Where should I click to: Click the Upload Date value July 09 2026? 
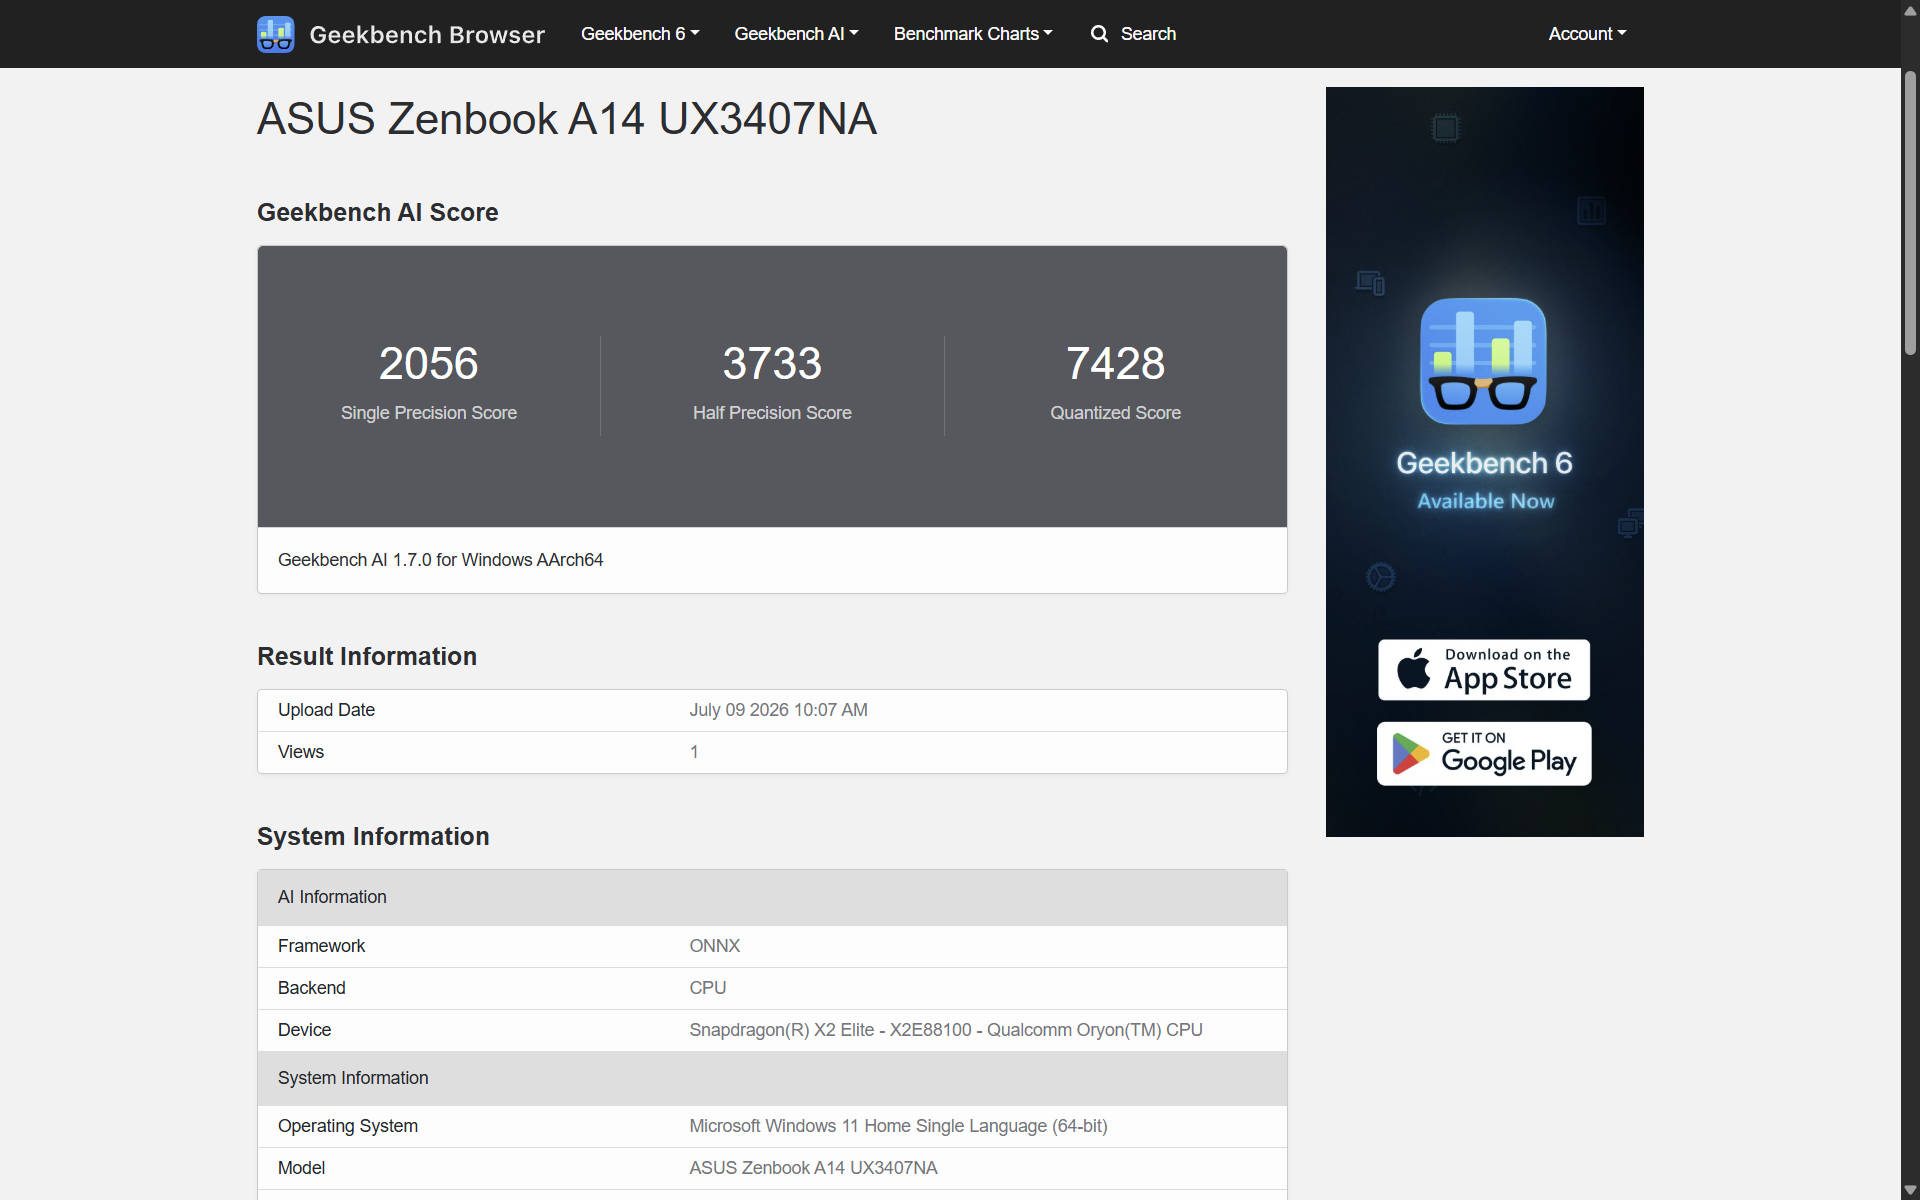[x=778, y=710]
